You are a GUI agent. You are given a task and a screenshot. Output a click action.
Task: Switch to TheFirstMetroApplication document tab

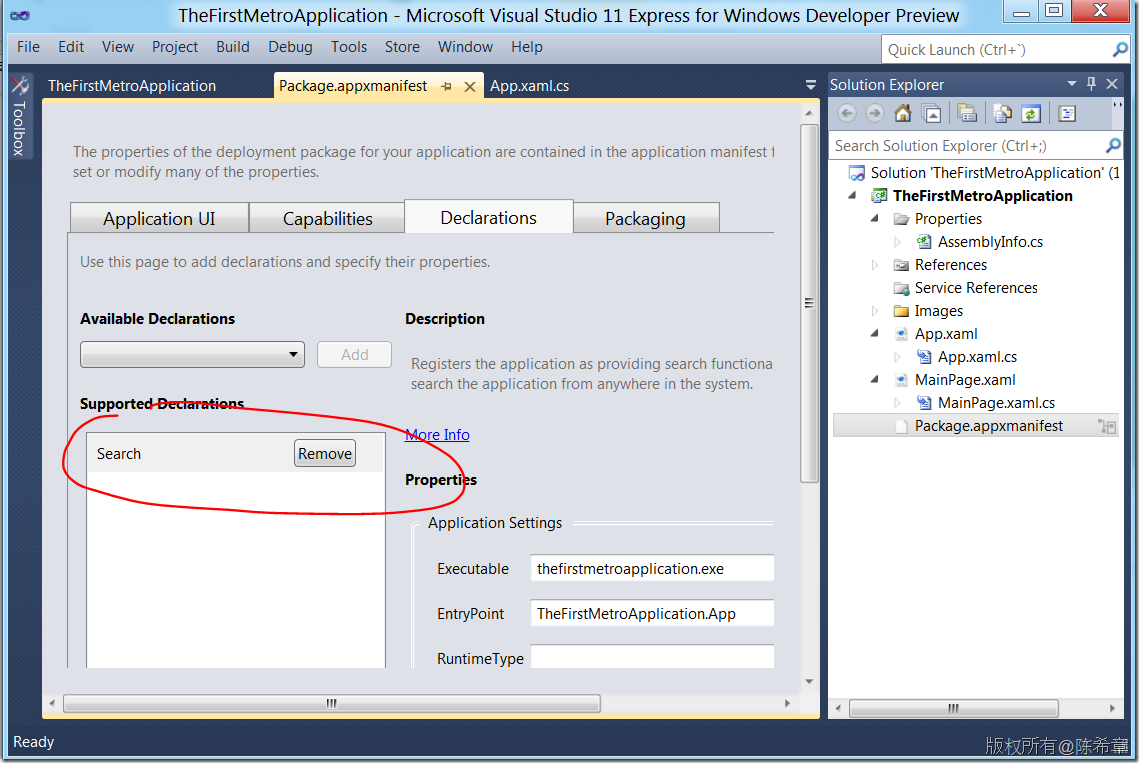point(132,86)
